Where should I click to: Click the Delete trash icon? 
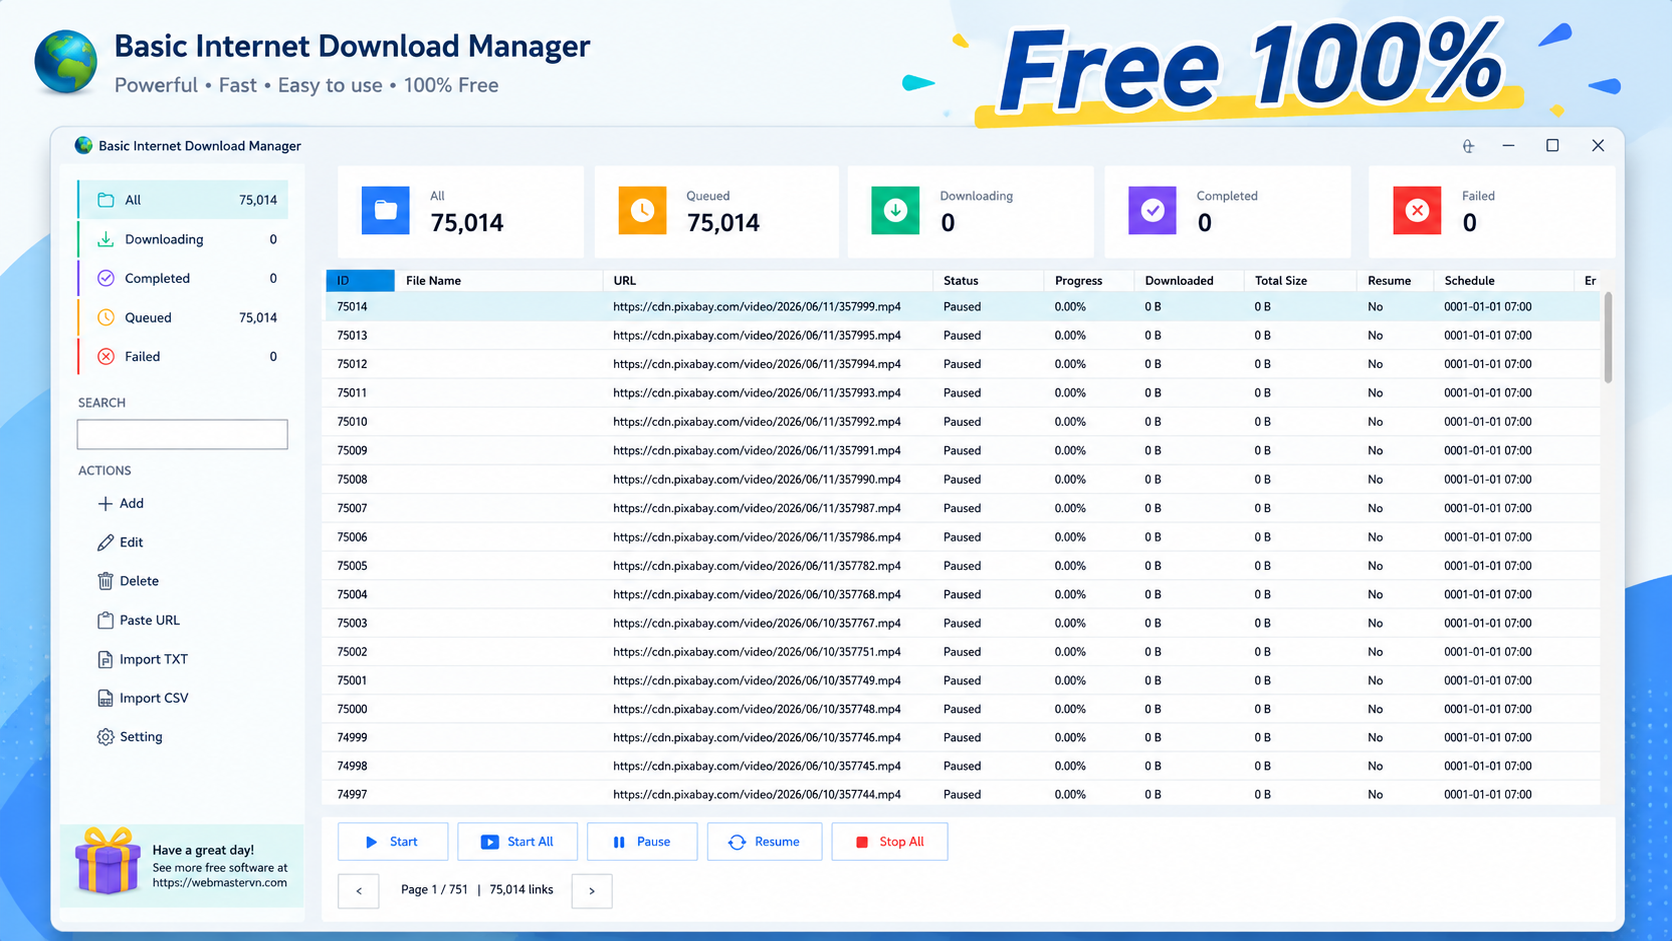tap(105, 581)
